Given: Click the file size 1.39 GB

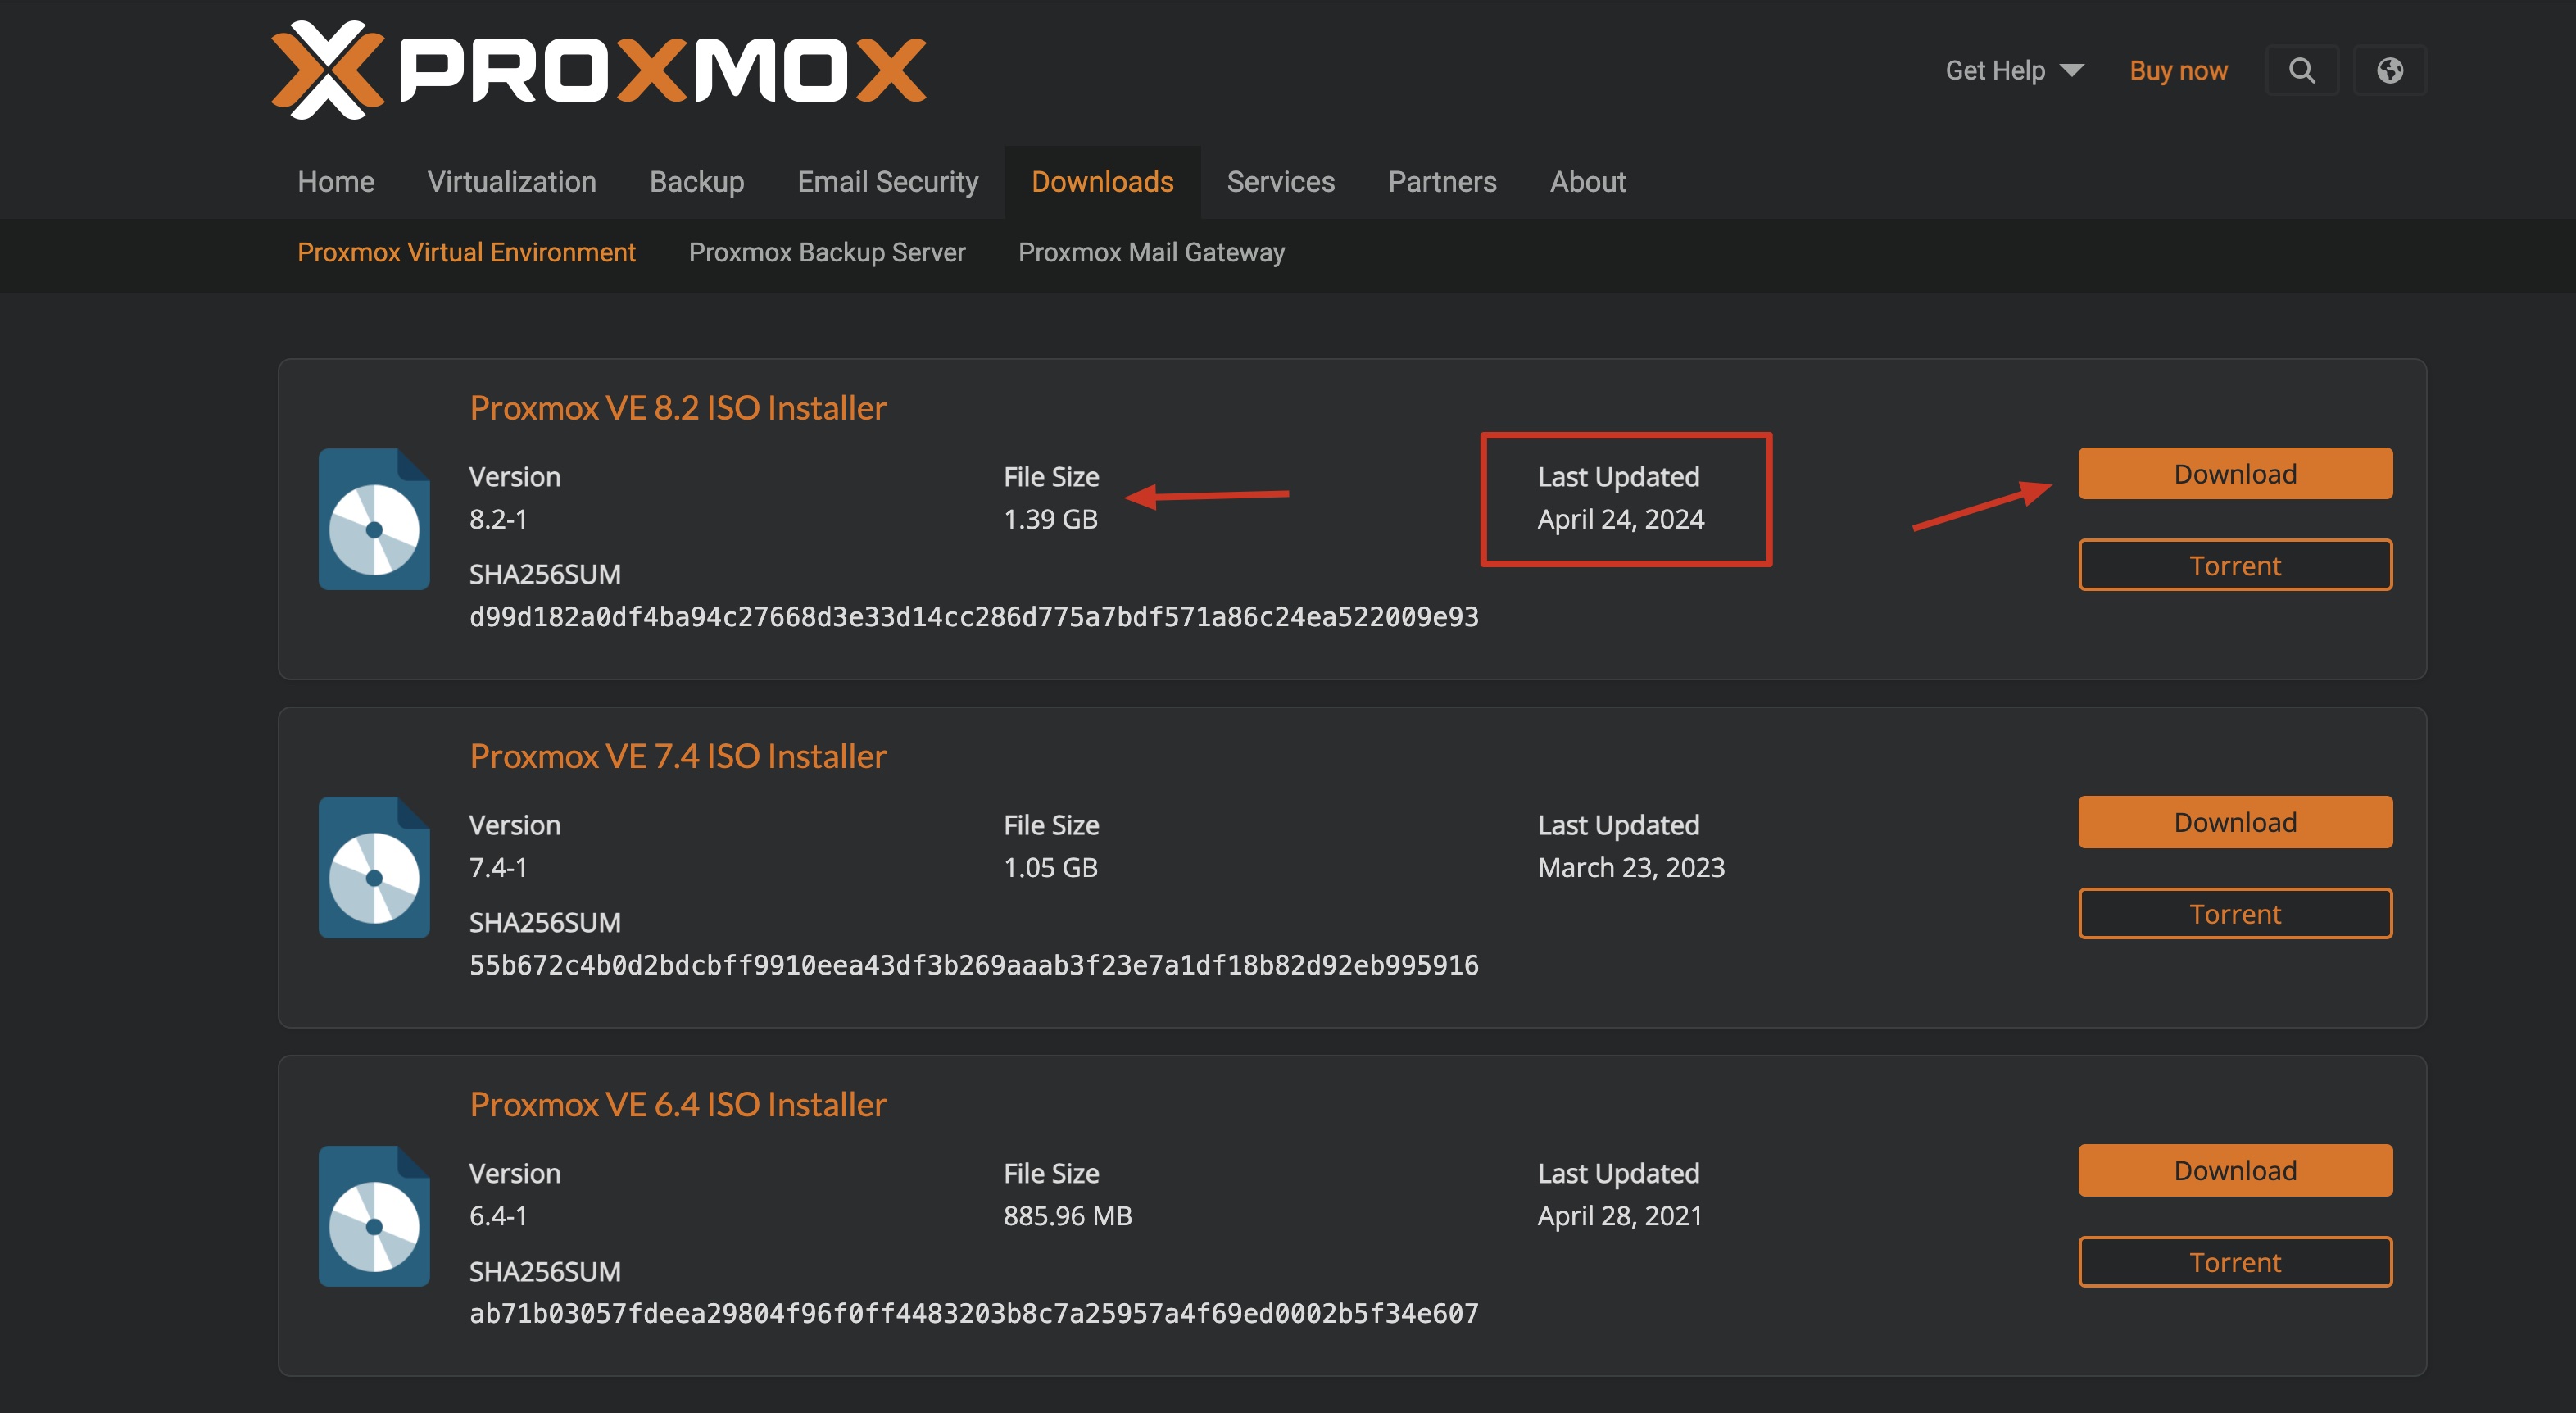Looking at the screenshot, I should pyautogui.click(x=1050, y=519).
